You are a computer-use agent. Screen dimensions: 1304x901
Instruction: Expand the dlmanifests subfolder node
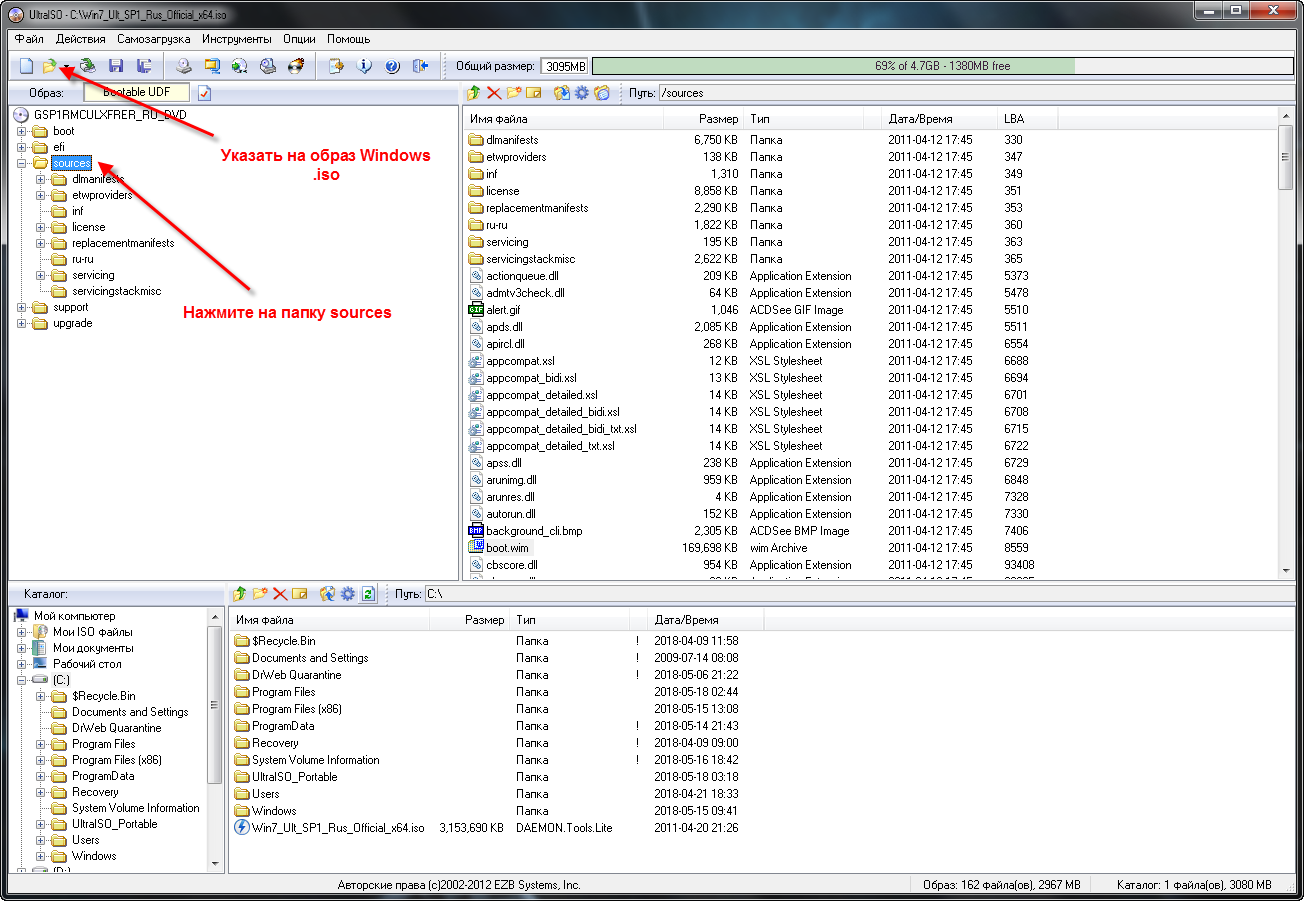pos(40,179)
